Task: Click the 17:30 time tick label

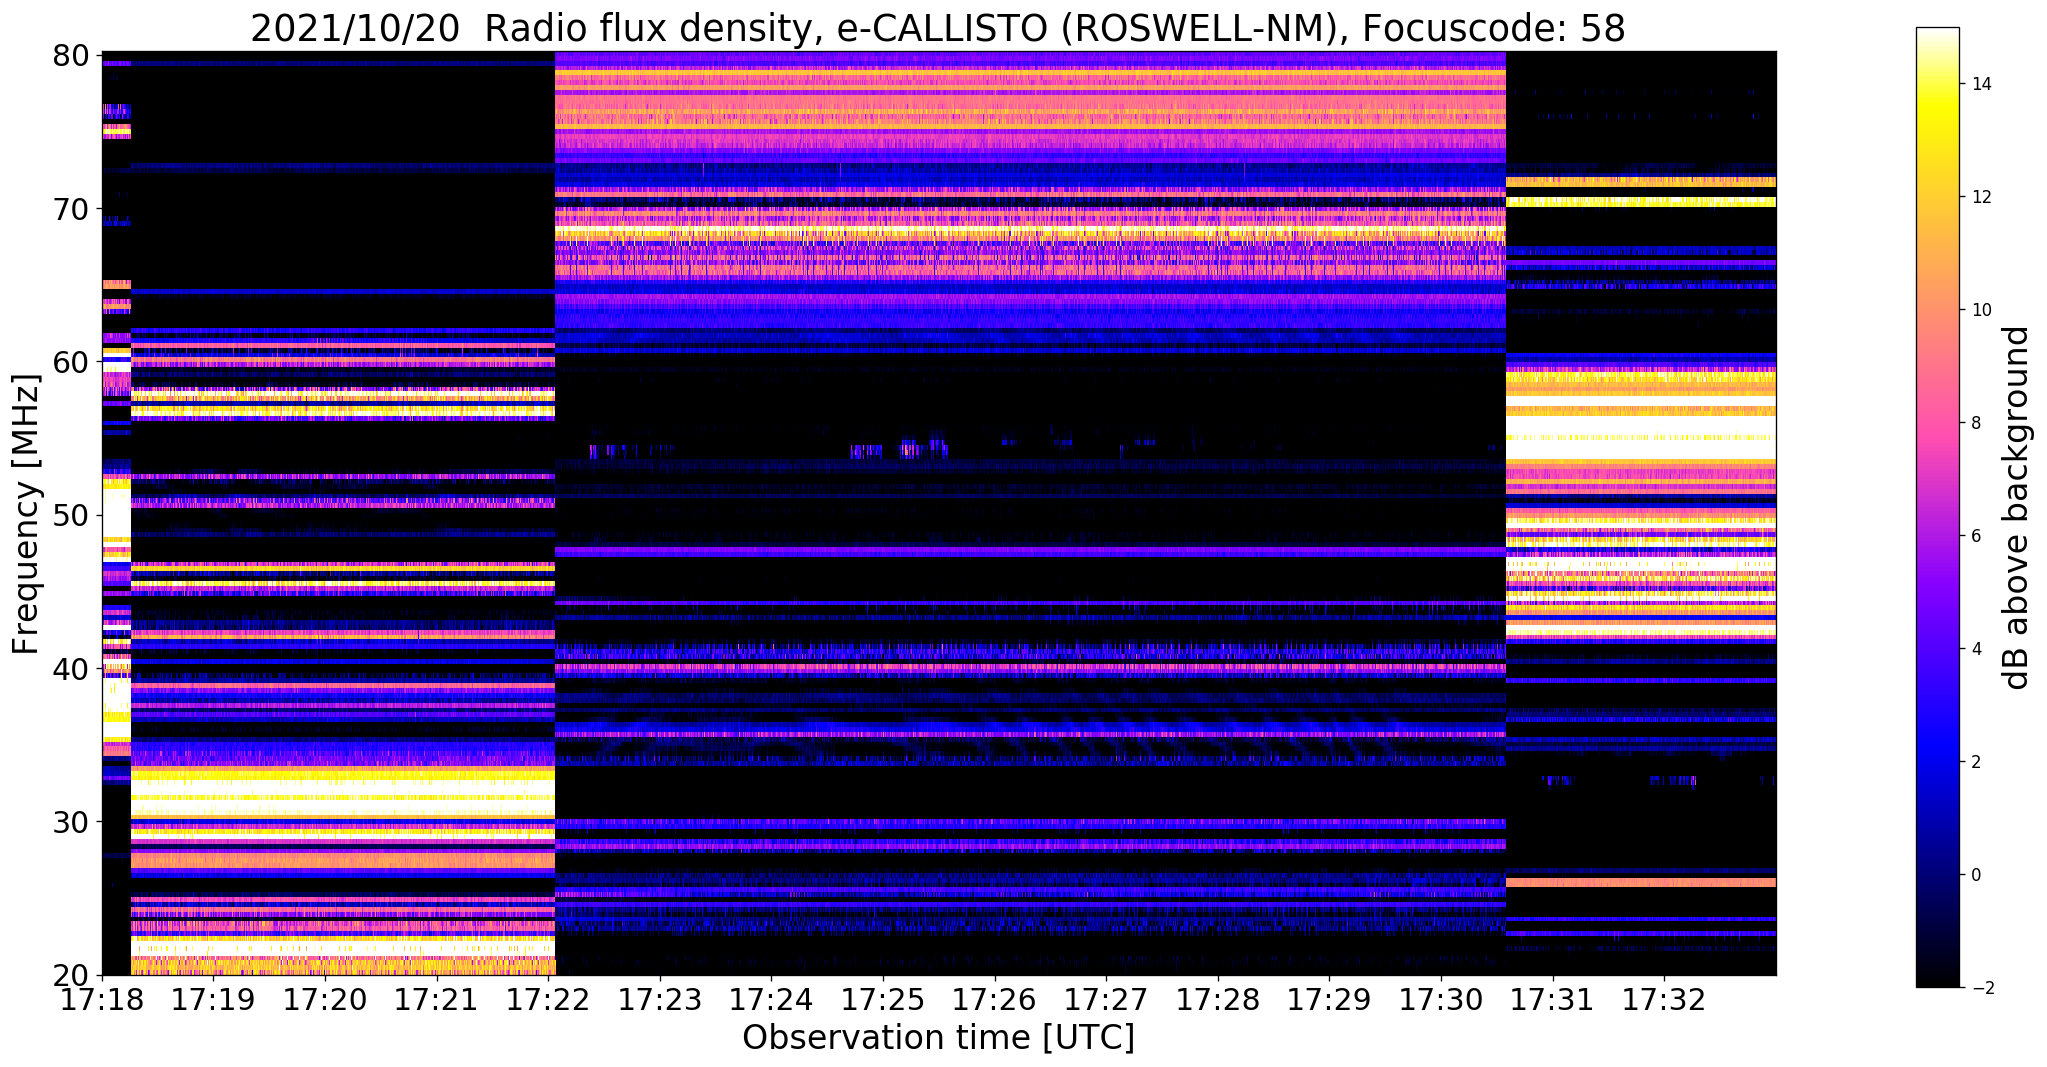Action: point(1441,1000)
